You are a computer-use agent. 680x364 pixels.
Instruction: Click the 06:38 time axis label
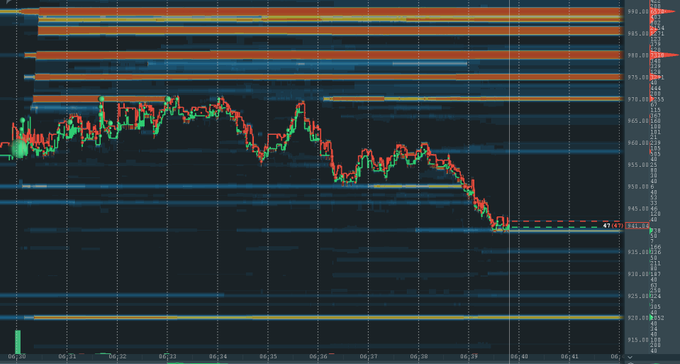tap(418, 357)
